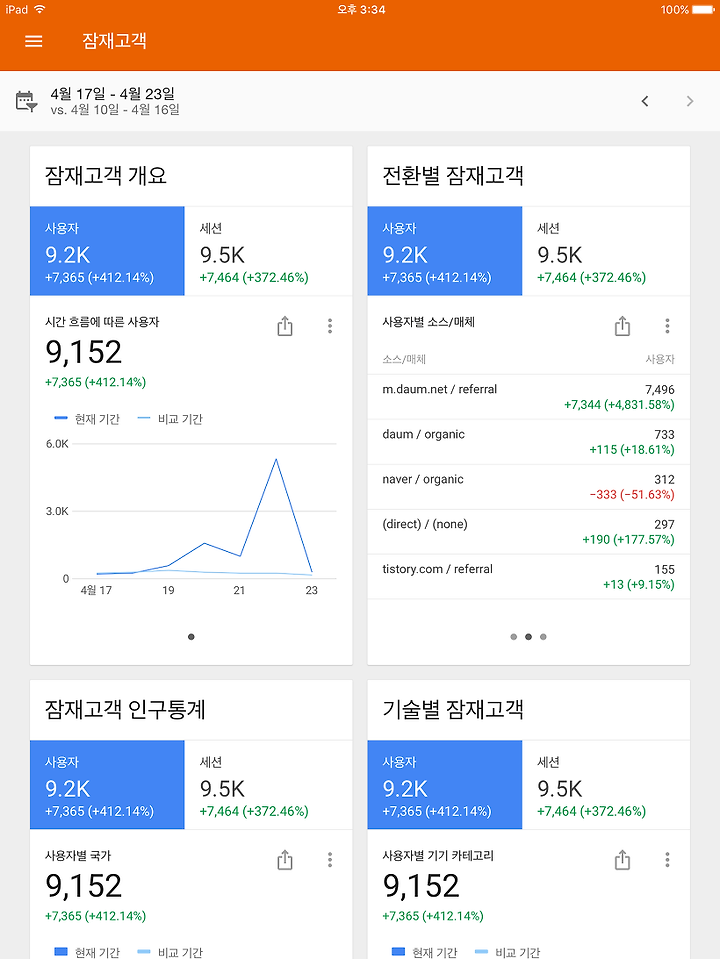Go to third page dot of 전환별 잠재고객
This screenshot has height=959, width=720.
[x=543, y=637]
